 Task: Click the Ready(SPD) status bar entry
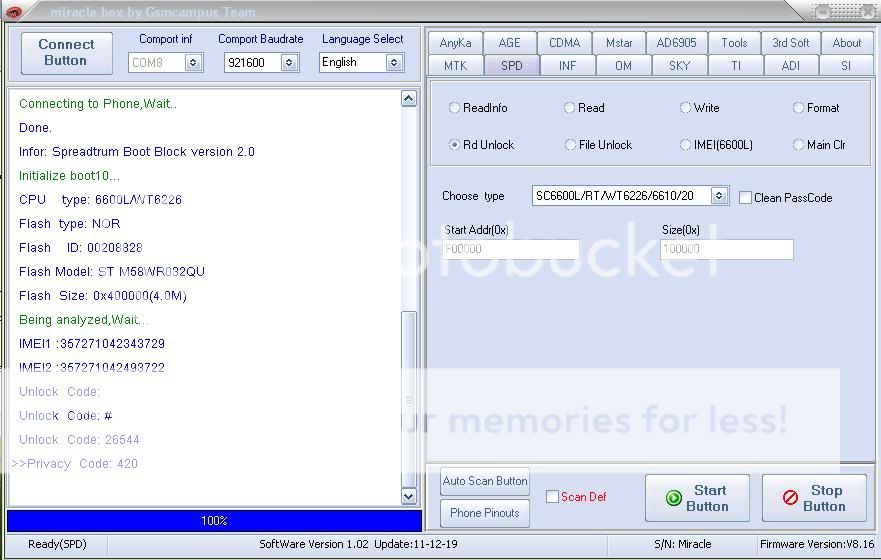57,544
